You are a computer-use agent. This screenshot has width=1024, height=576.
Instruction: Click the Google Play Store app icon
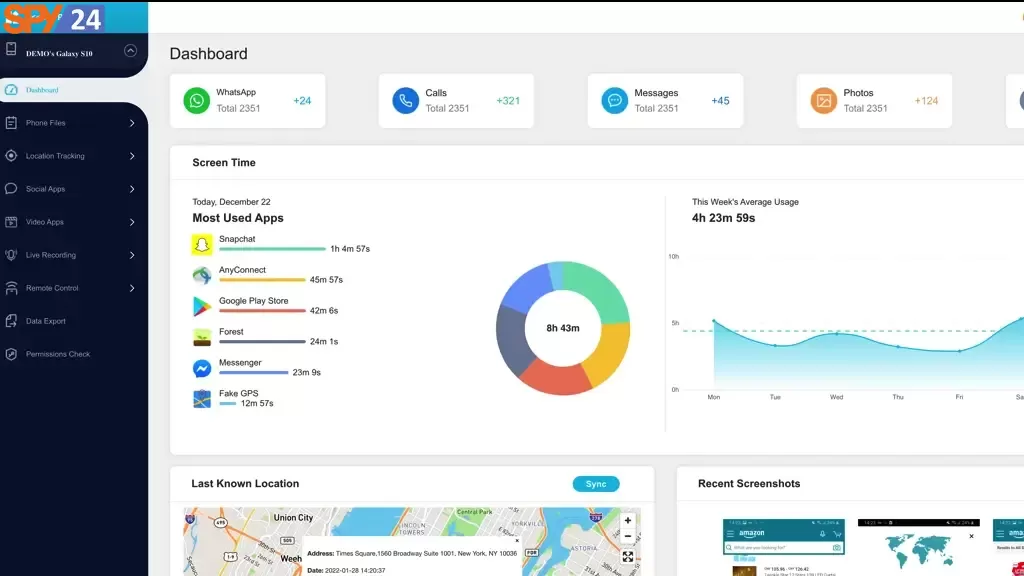(202, 306)
